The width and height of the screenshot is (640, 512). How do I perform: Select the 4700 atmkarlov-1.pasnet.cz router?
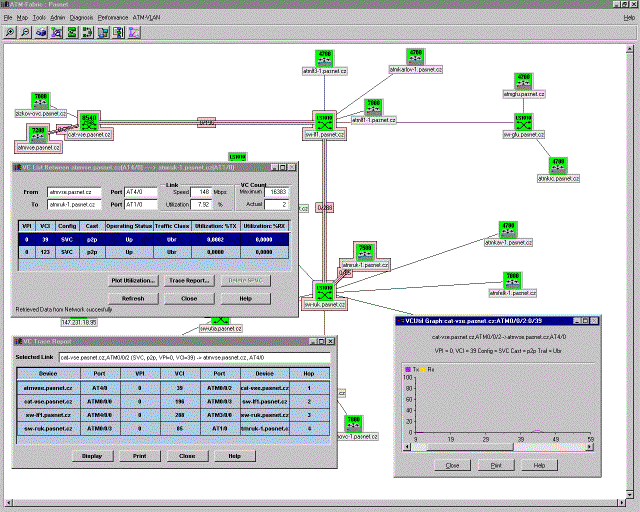pos(416,57)
